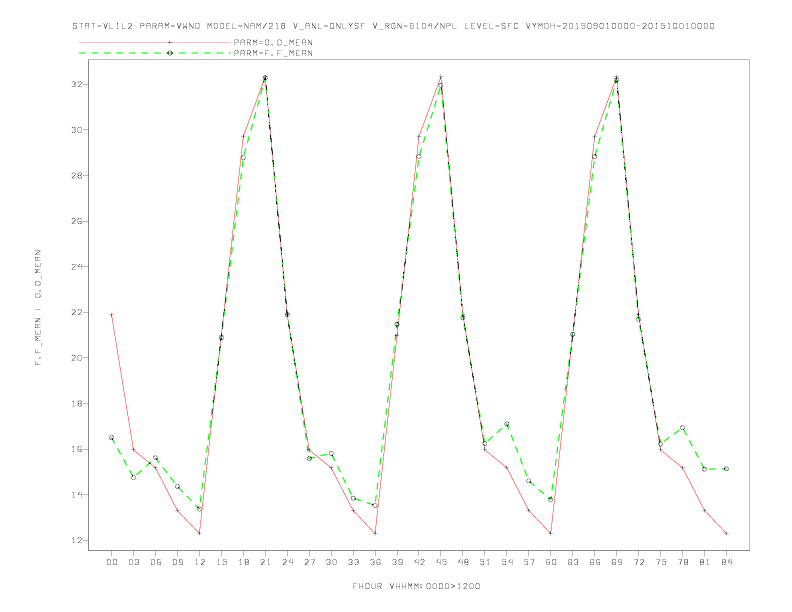Click the circle marker on the green dashed legend line

170,53
